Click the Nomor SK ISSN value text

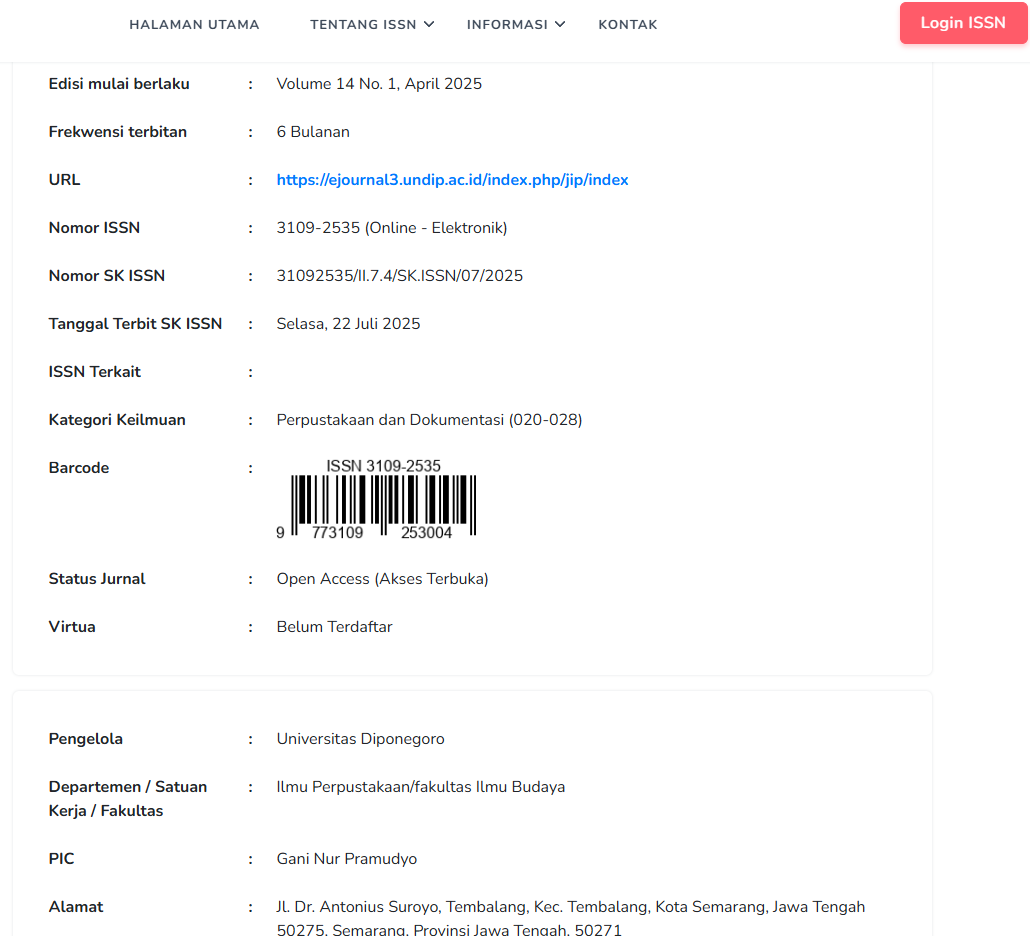pyautogui.click(x=399, y=276)
